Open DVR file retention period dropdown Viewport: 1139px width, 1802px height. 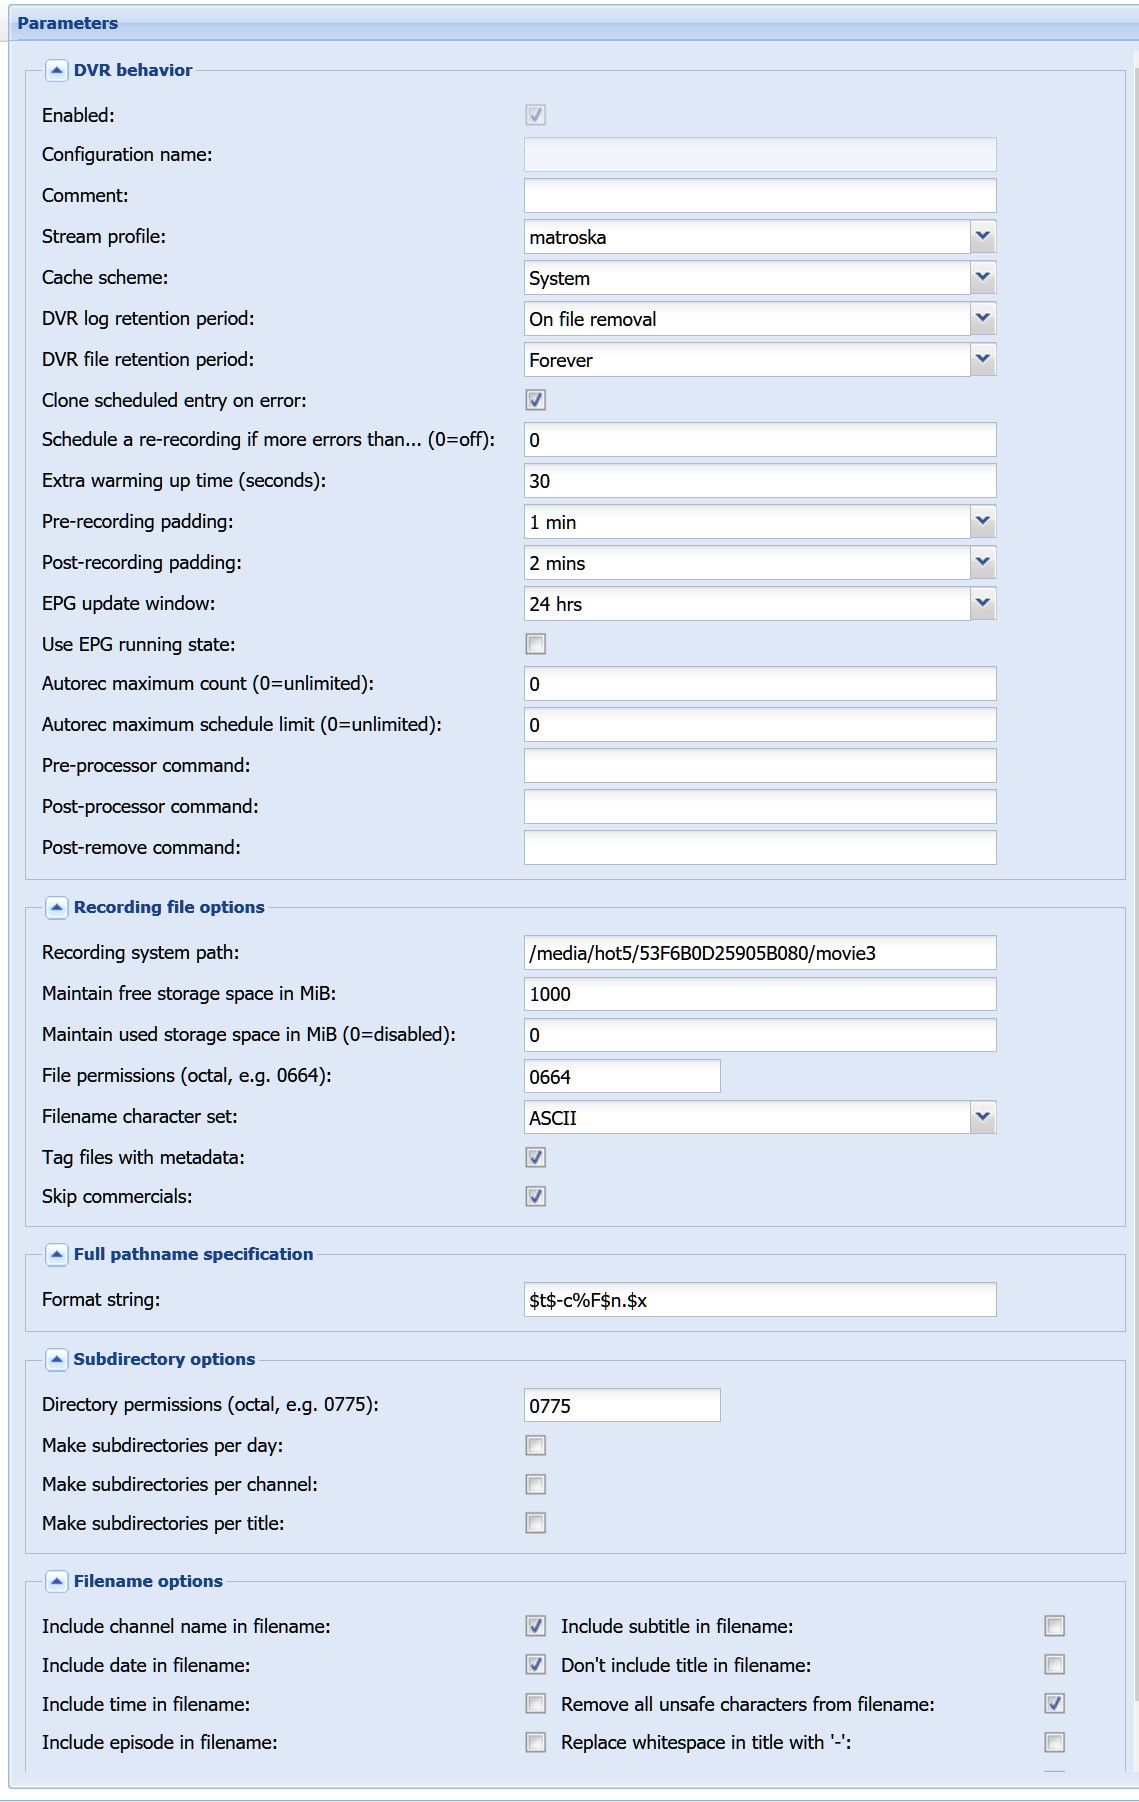(x=983, y=360)
